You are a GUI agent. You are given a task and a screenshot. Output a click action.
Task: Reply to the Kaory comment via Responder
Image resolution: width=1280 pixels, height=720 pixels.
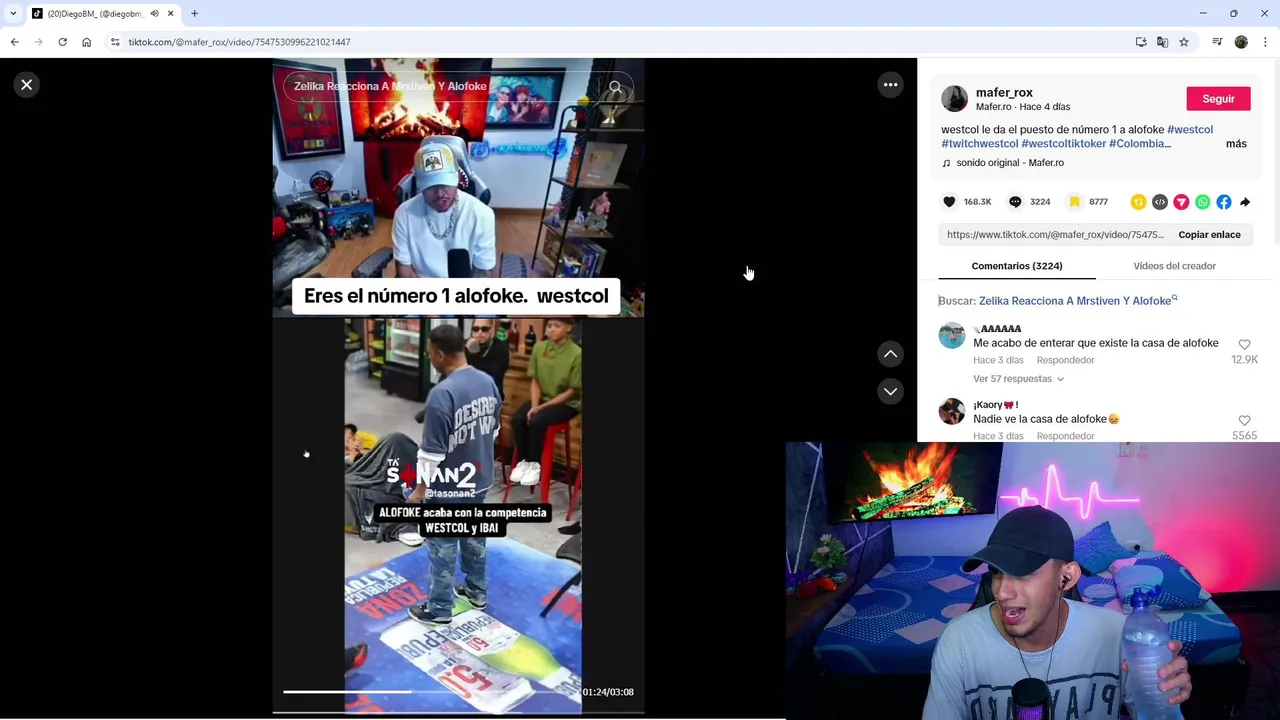(1065, 436)
